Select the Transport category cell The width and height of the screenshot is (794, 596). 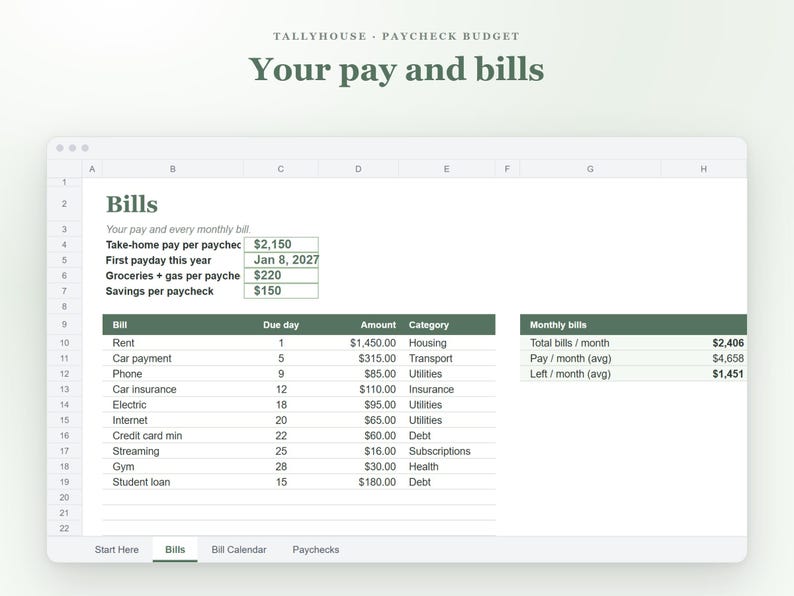pos(447,359)
